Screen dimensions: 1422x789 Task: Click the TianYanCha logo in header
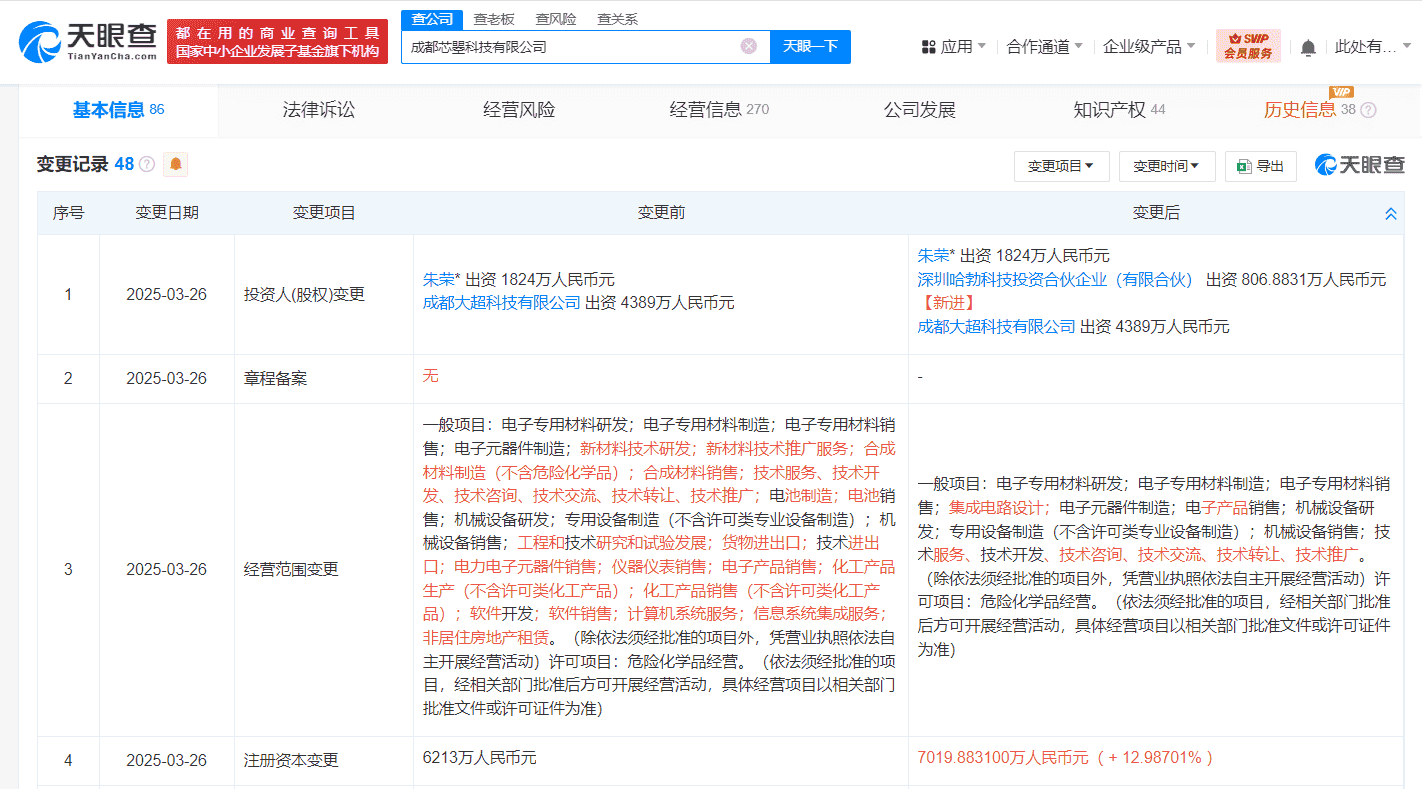pyautogui.click(x=88, y=41)
